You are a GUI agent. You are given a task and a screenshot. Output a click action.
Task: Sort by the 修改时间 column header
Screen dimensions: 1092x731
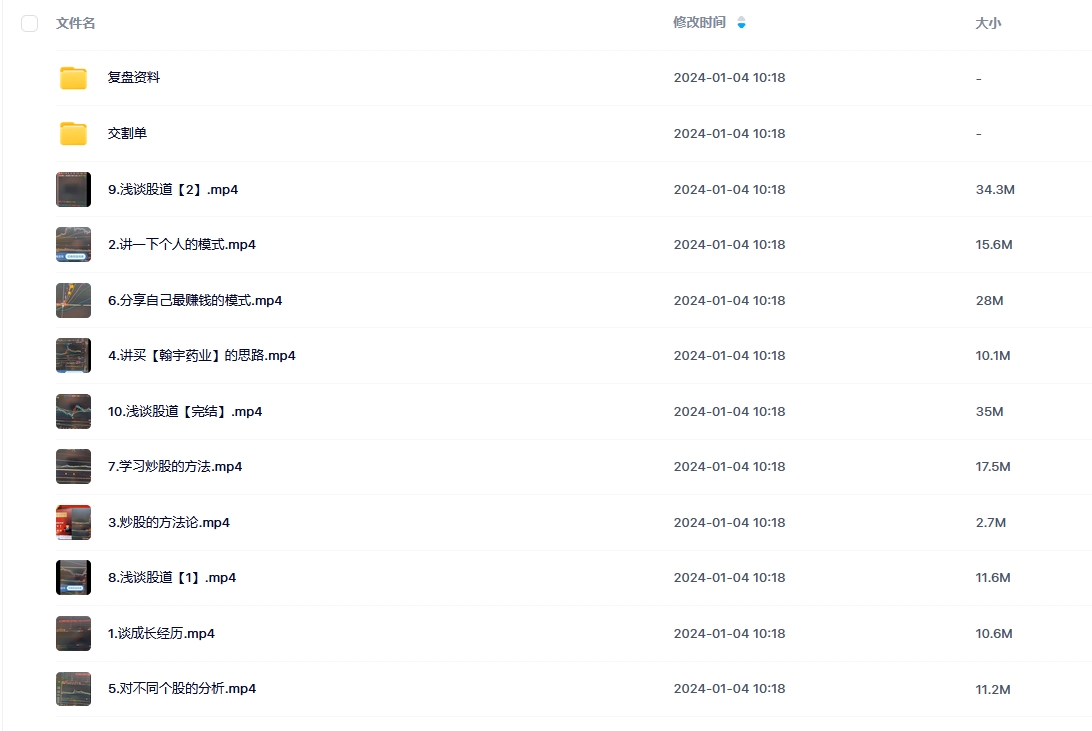[x=699, y=23]
